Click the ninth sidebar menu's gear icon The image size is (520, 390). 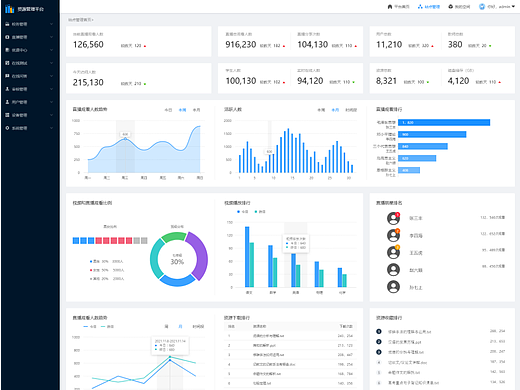(x=7, y=128)
